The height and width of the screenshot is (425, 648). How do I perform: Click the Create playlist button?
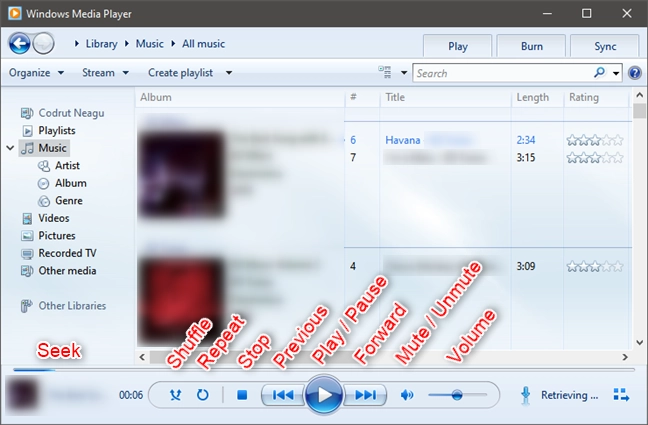[181, 73]
